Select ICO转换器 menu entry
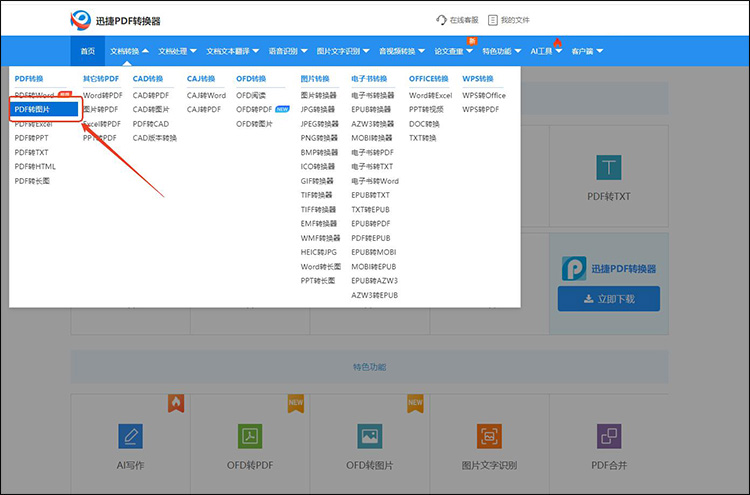750x495 pixels. [318, 167]
